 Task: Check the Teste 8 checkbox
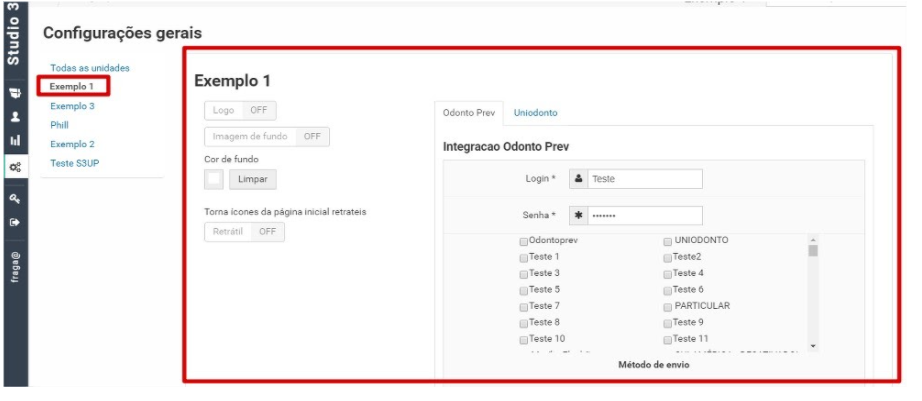(523, 323)
